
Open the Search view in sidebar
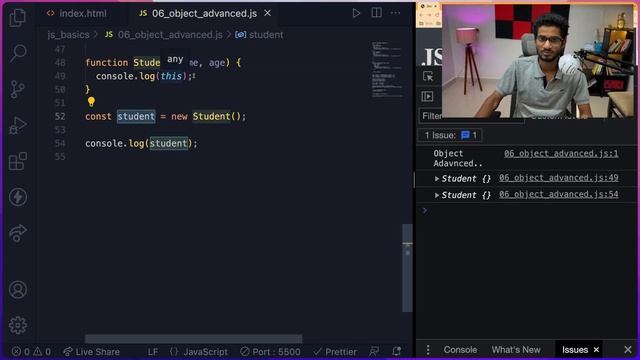pyautogui.click(x=18, y=53)
